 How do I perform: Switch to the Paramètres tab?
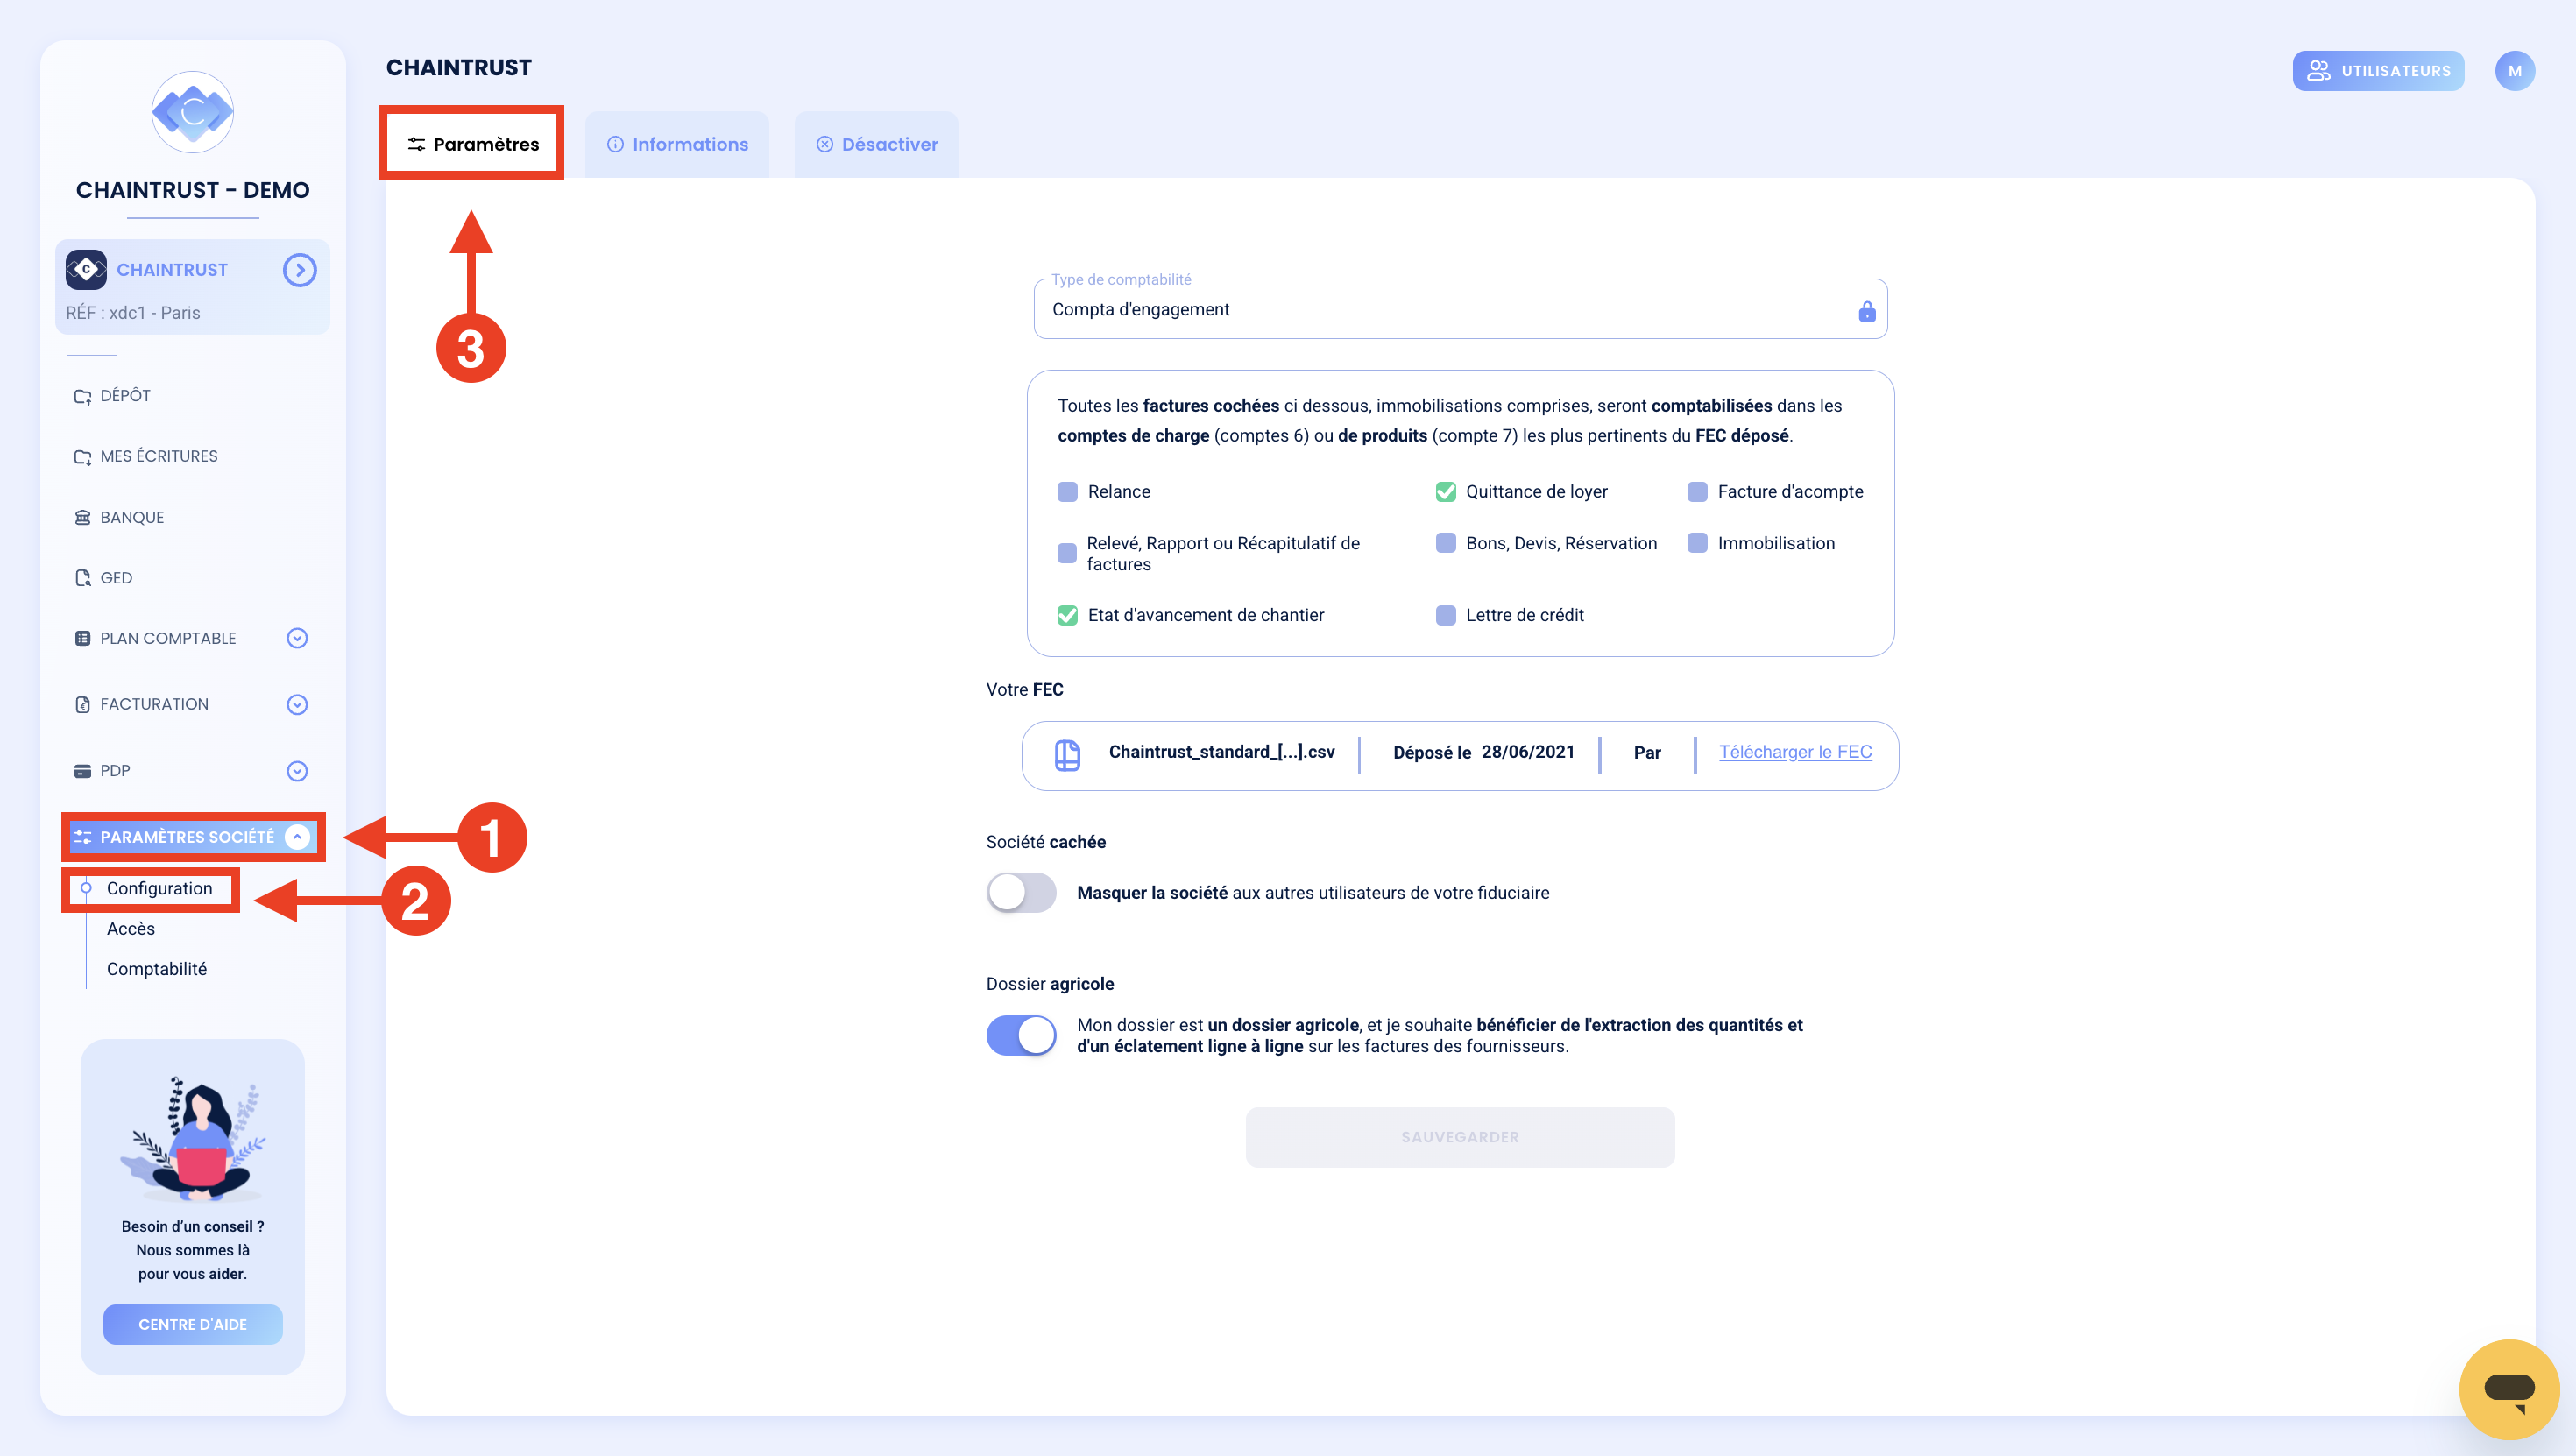[472, 144]
